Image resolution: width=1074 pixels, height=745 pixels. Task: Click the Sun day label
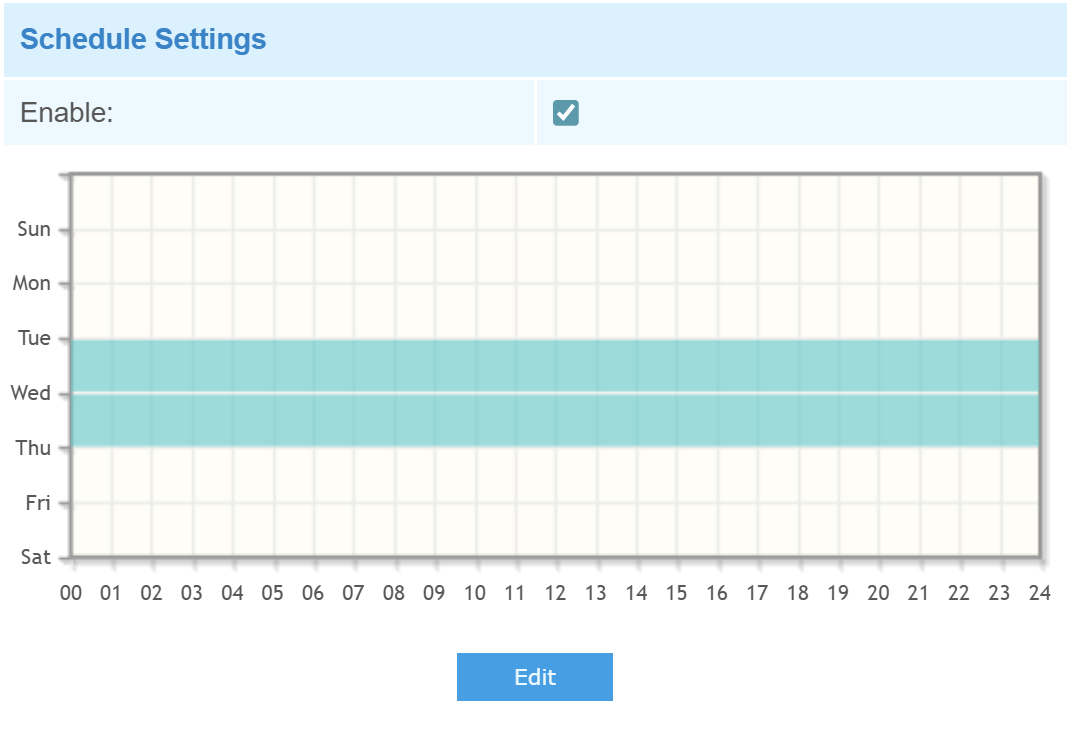pyautogui.click(x=34, y=230)
